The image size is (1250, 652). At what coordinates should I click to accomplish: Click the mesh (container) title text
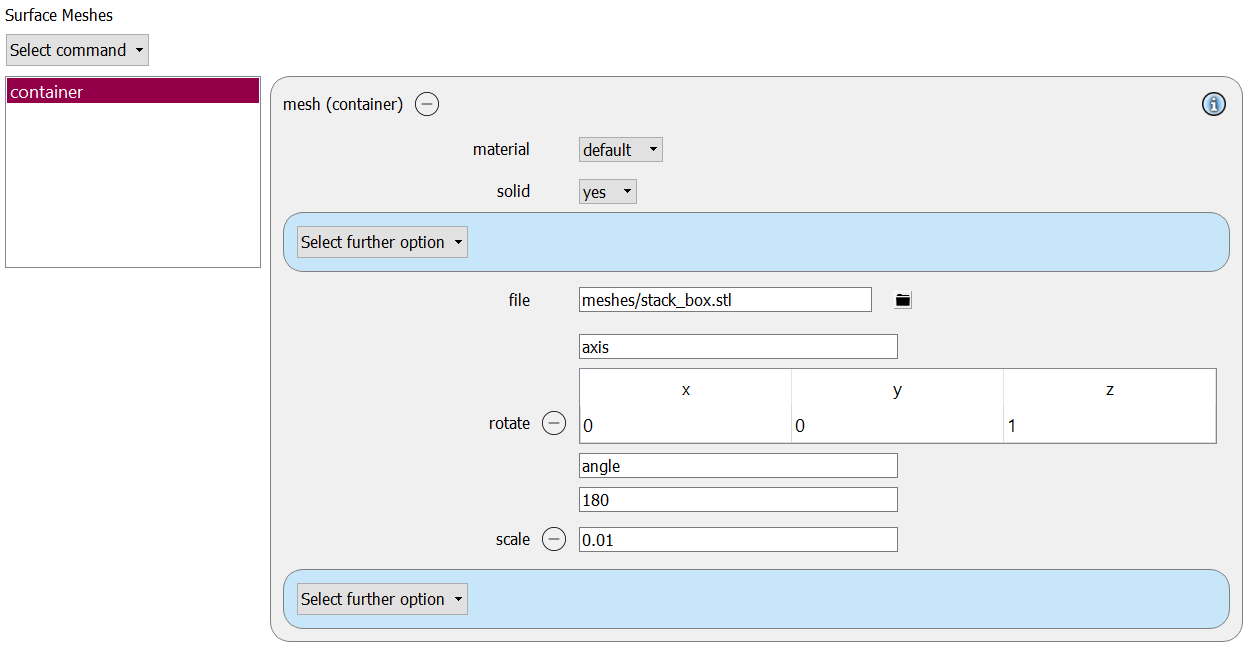pyautogui.click(x=343, y=104)
